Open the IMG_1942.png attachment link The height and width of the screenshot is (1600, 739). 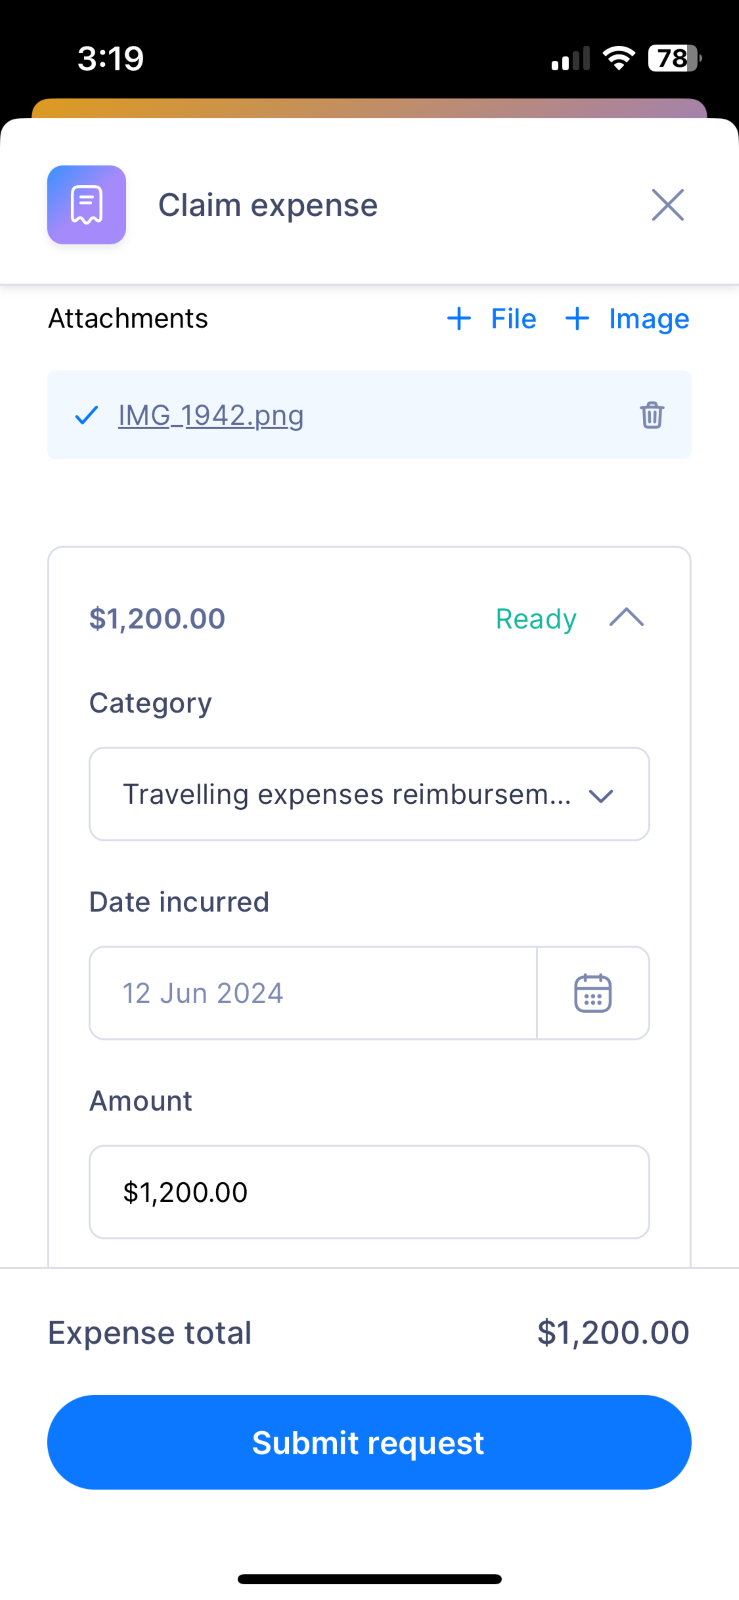[x=211, y=415]
